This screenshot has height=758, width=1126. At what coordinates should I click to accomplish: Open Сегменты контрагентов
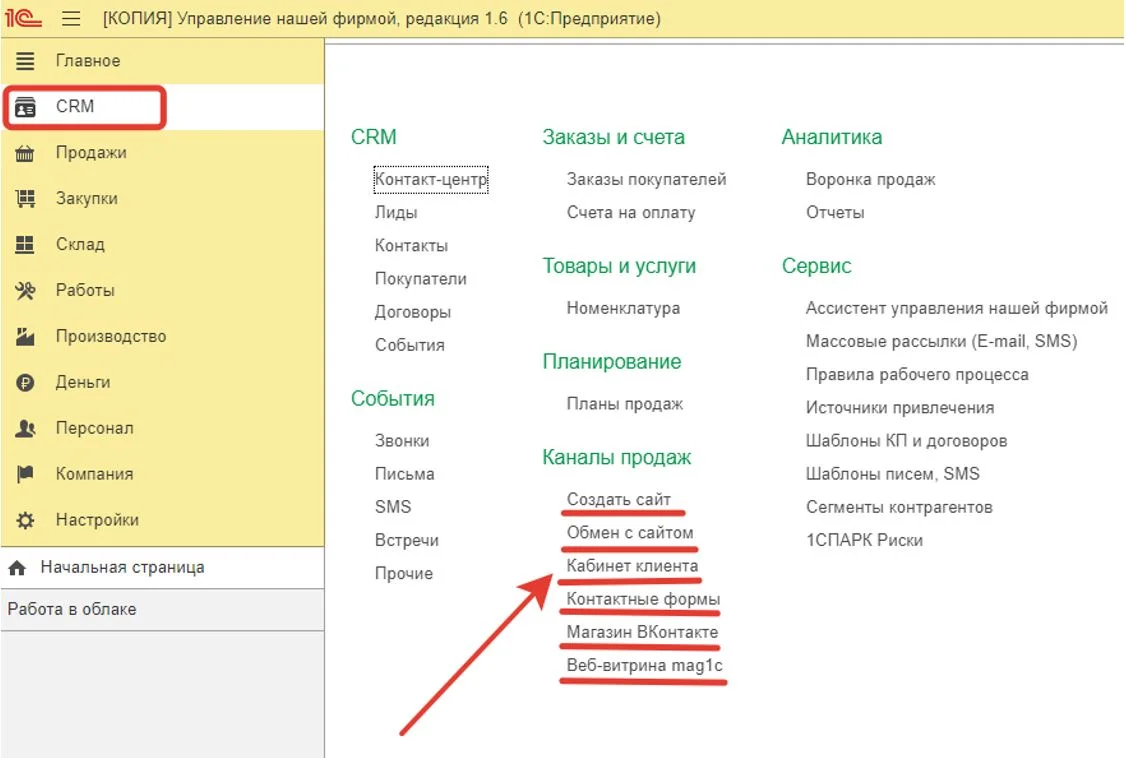[899, 507]
